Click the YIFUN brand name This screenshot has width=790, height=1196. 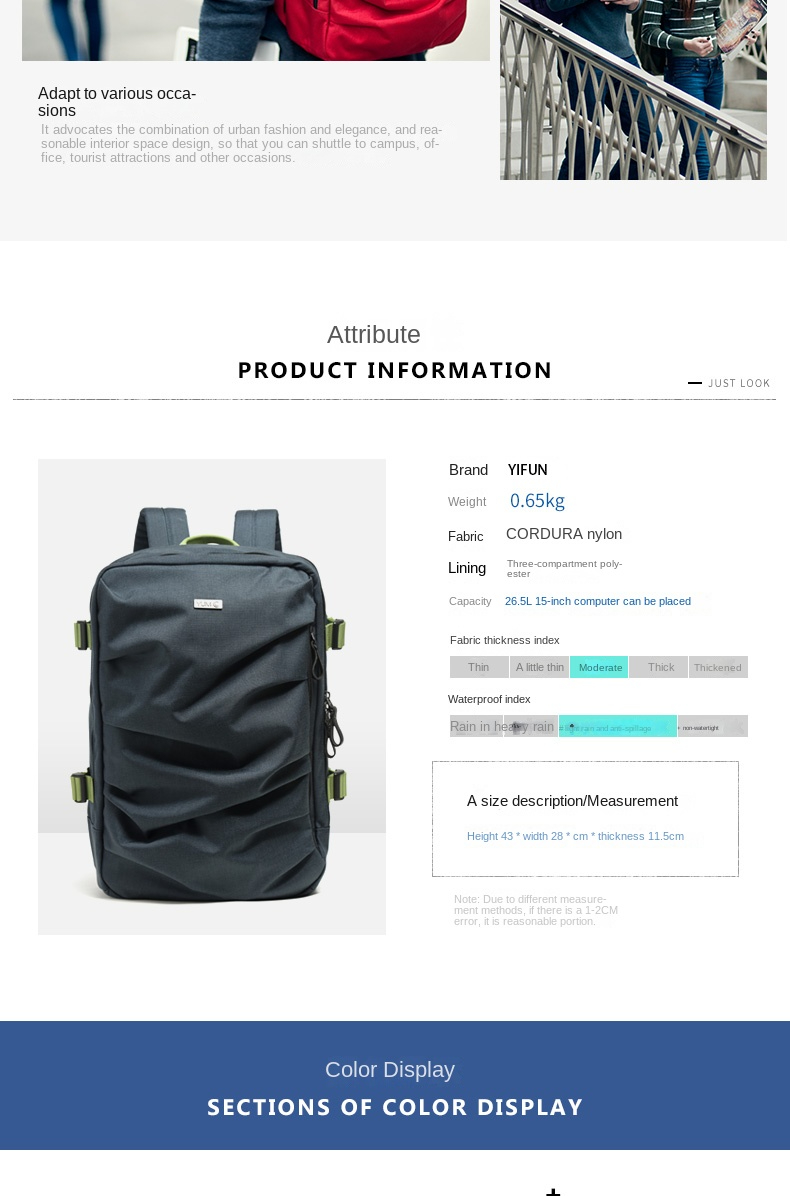(x=527, y=470)
